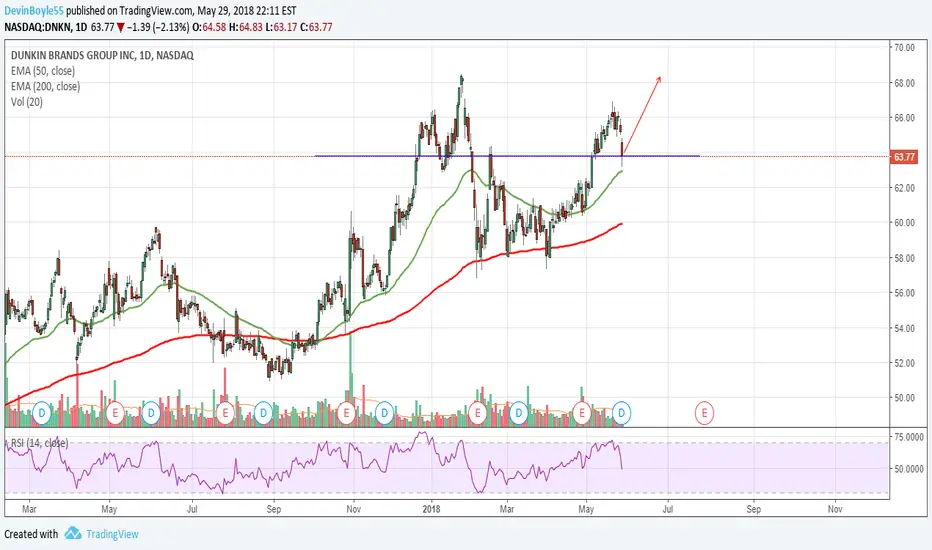Click the C:63.77 close value in the header
Screen dimensions: 932x550
pos(316,27)
